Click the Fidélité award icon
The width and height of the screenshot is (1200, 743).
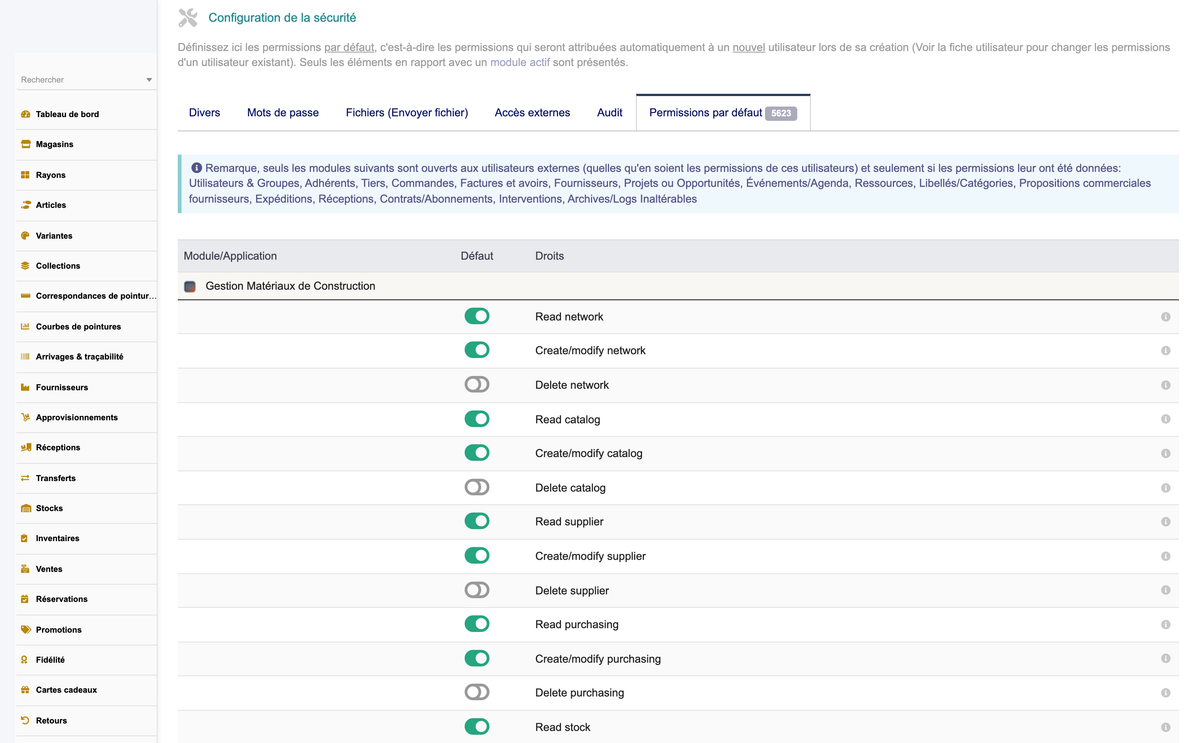[x=25, y=660]
